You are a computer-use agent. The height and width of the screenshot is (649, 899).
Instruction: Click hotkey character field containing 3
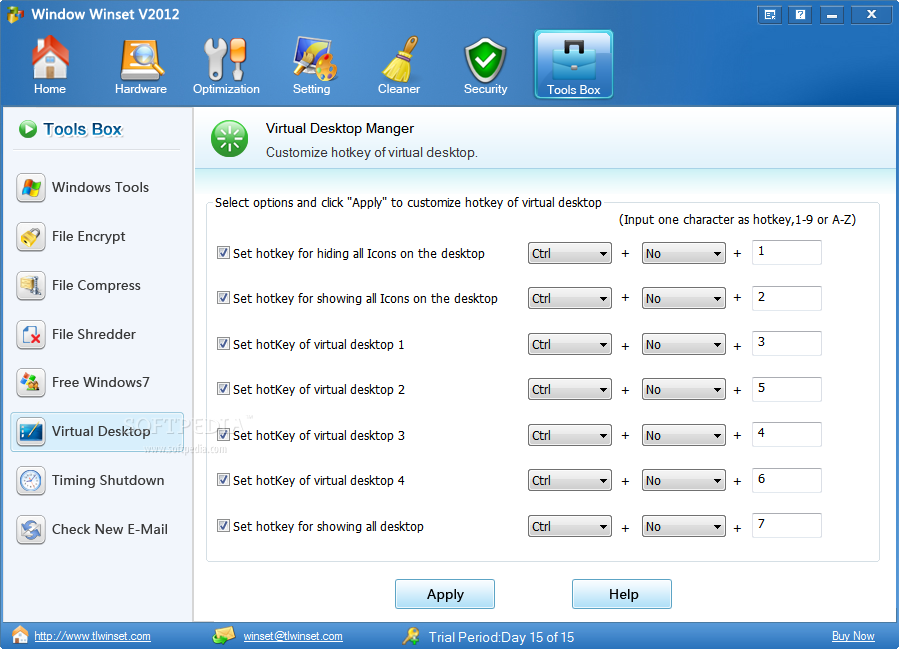click(x=787, y=343)
